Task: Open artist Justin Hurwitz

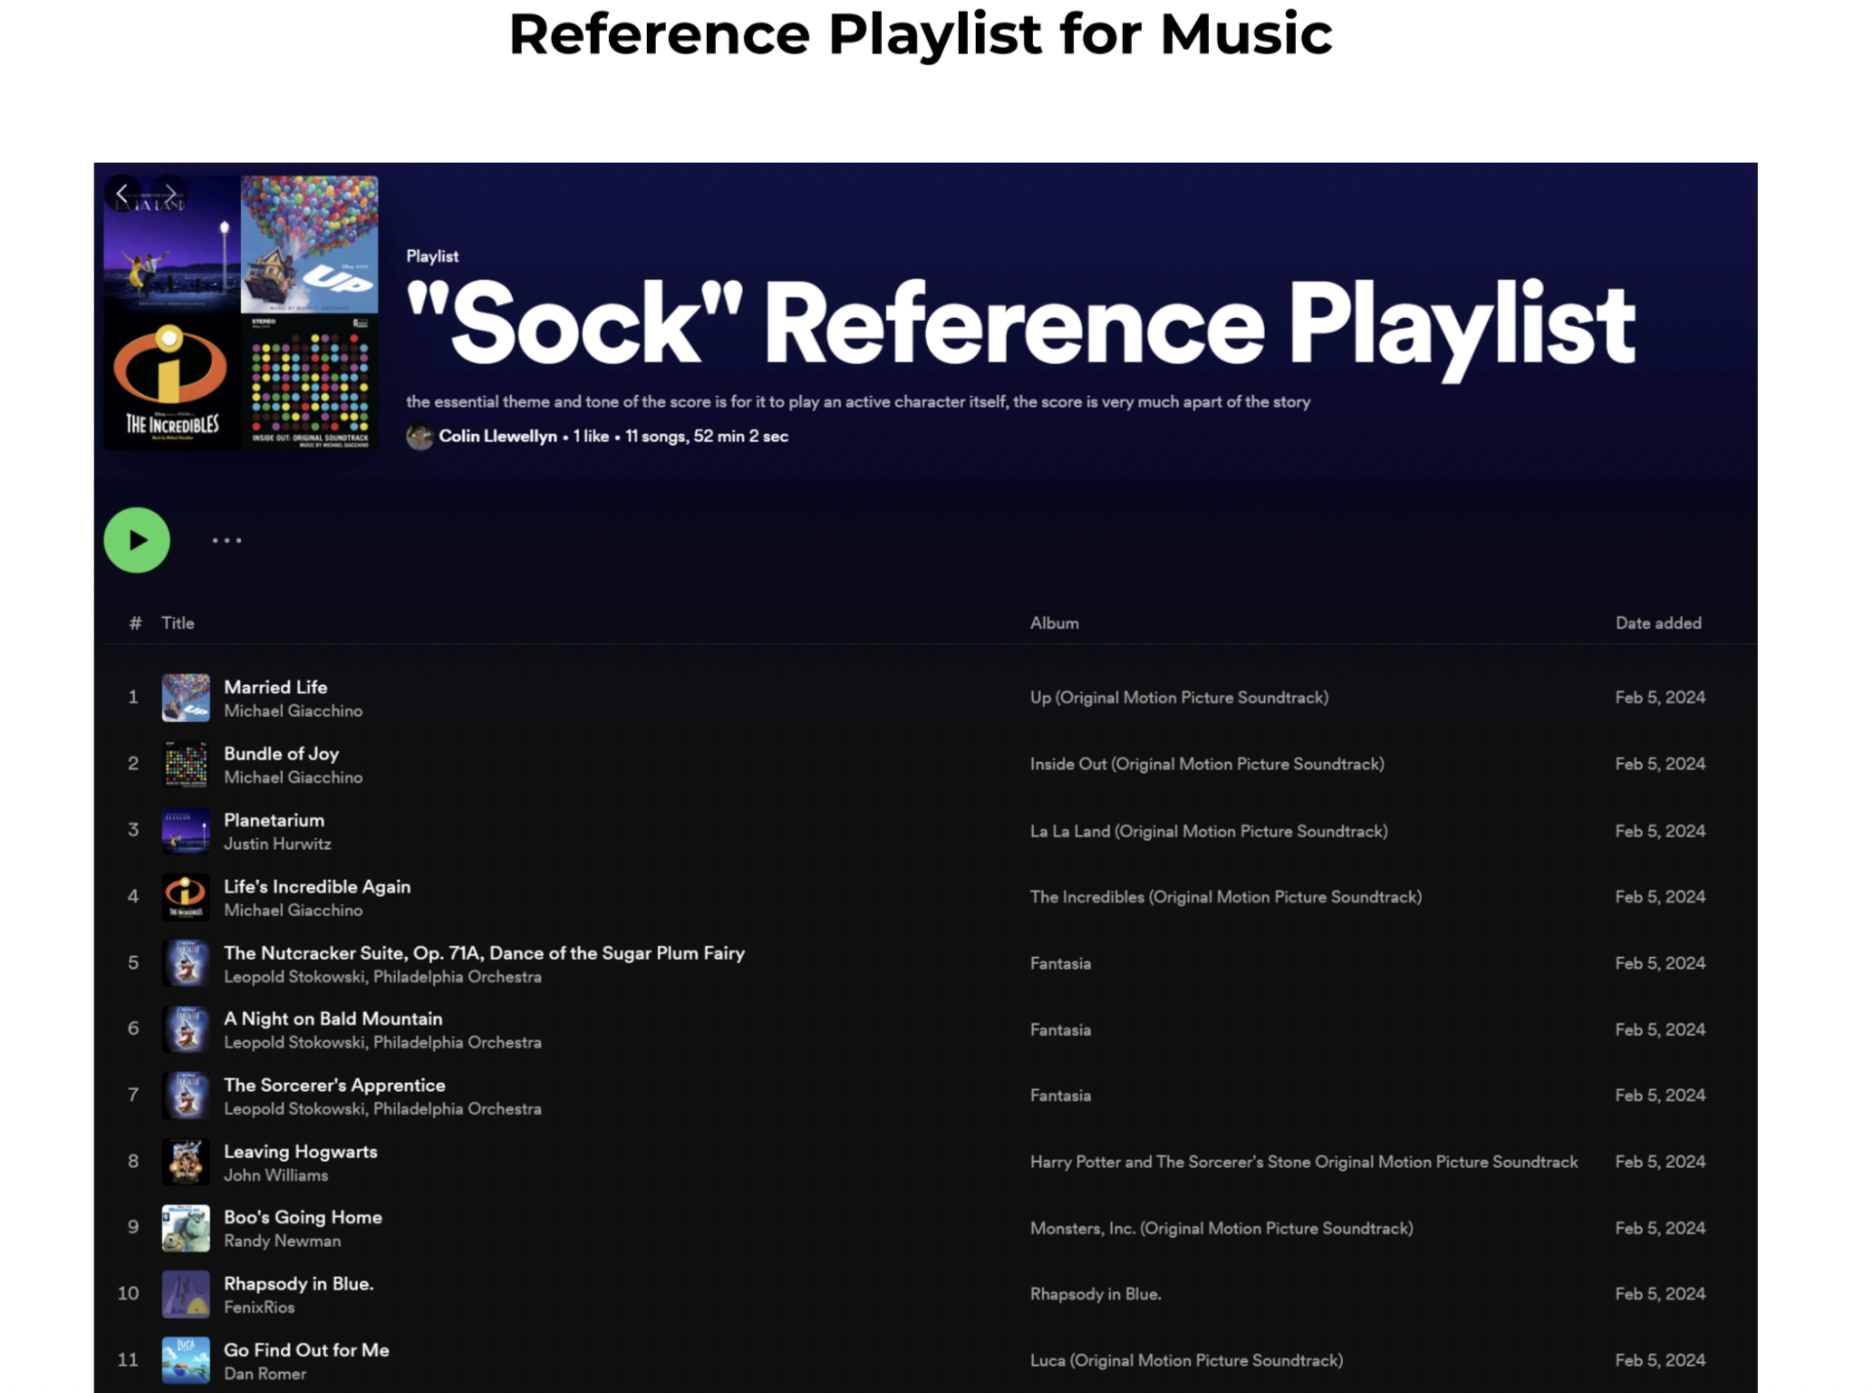Action: coord(277,844)
